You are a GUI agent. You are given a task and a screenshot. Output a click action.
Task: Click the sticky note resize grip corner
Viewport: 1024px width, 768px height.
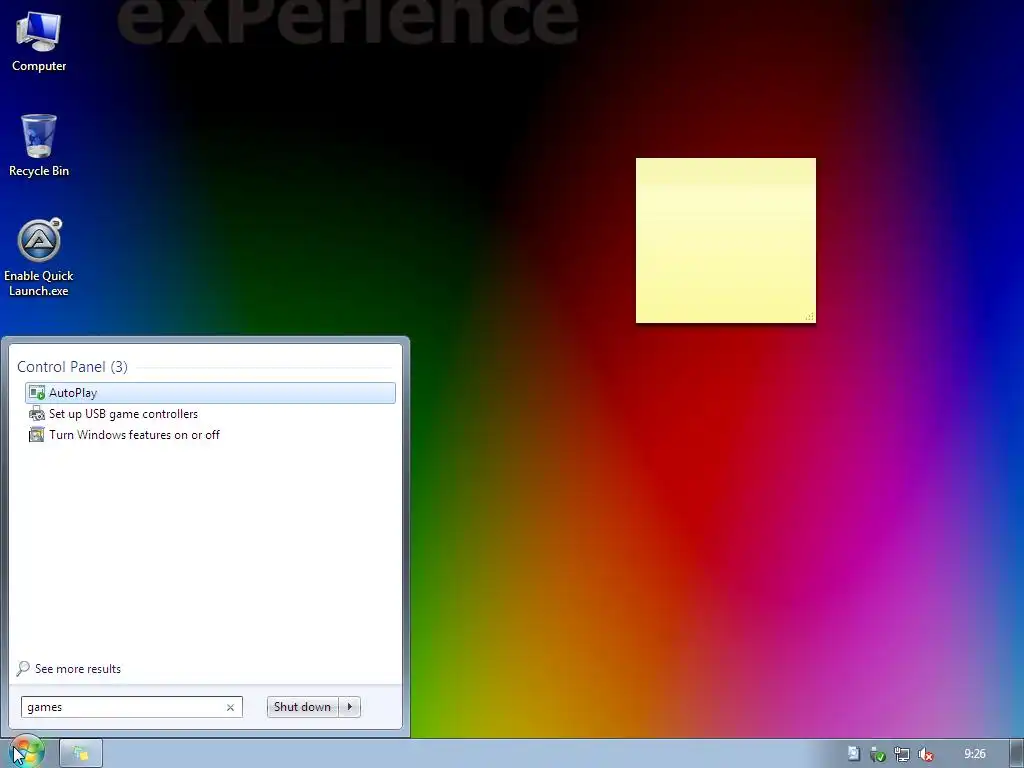pos(810,317)
